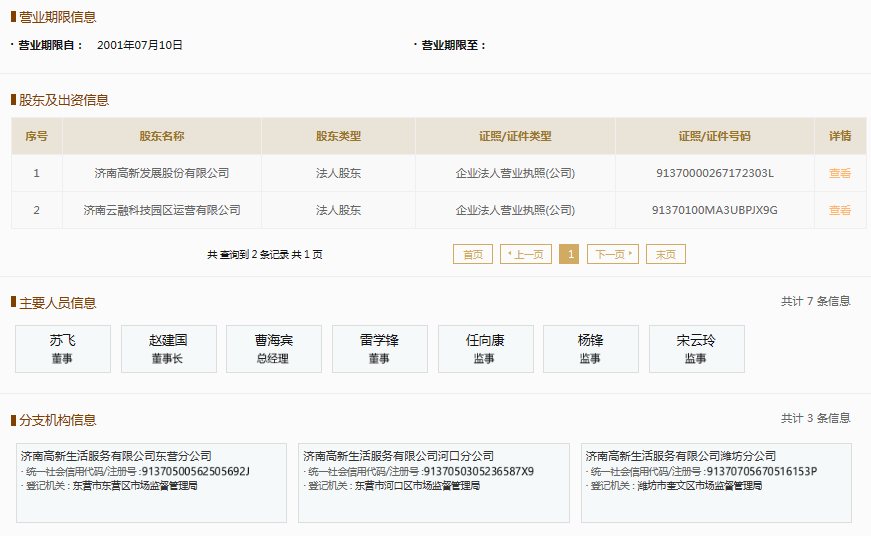The height and width of the screenshot is (536, 871).
Task: Open 东营分公司 branch card
Action: (x=151, y=483)
